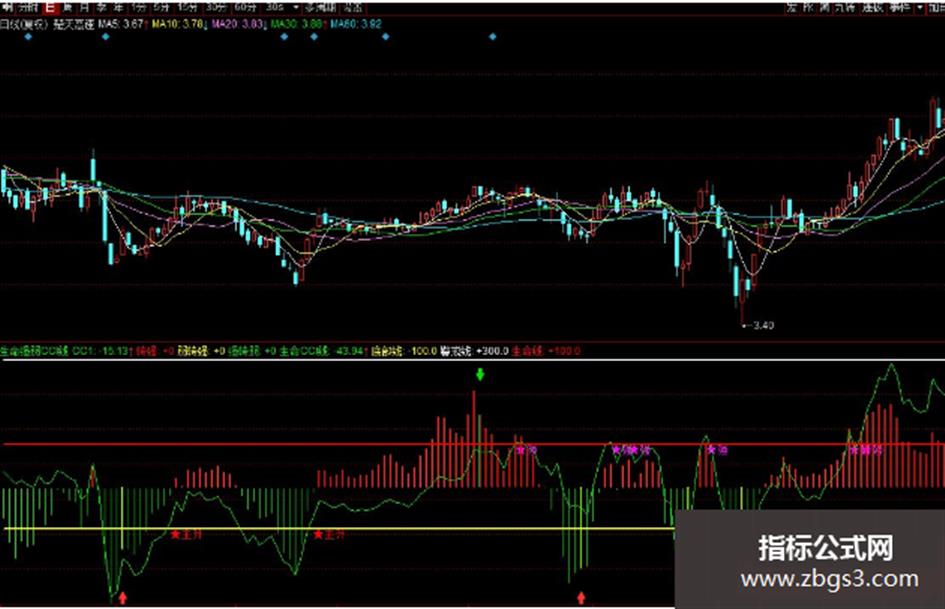Choose the 30分 period tab
Image resolution: width=945 pixels, height=609 pixels.
point(216,7)
